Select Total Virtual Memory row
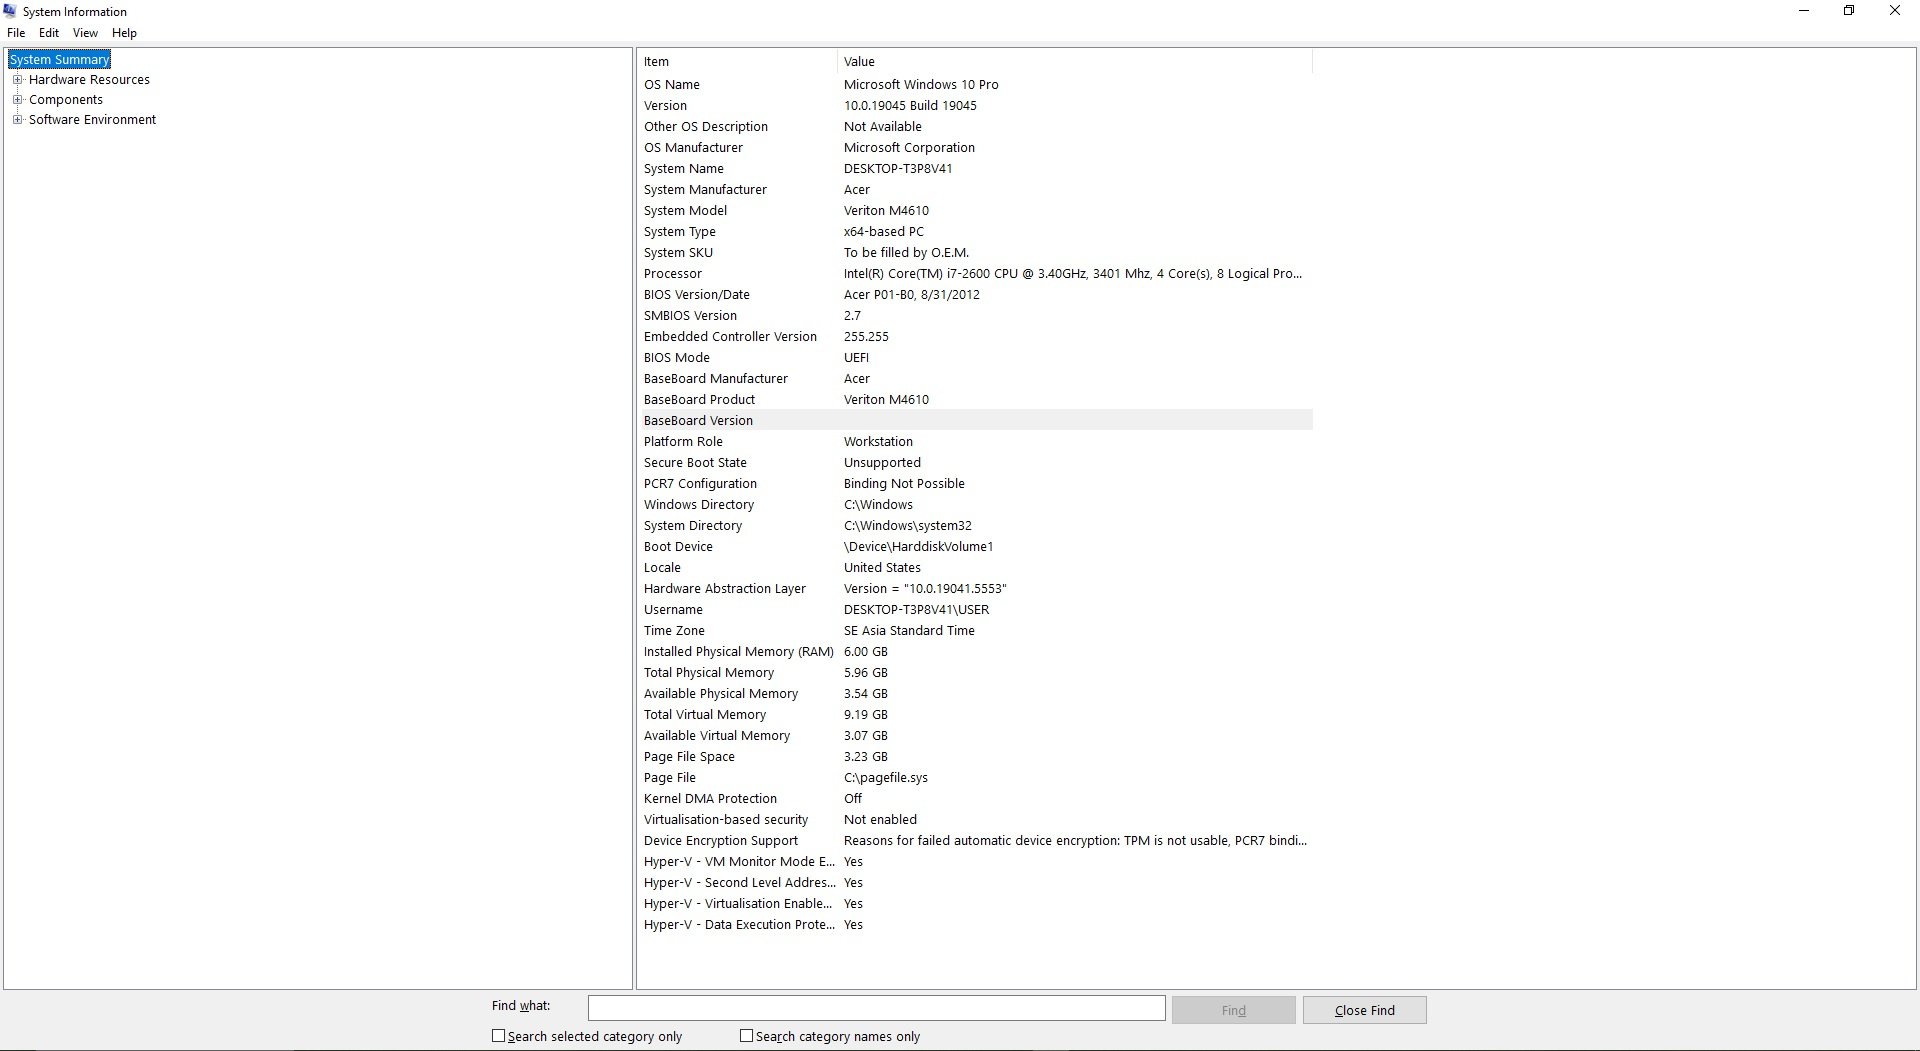1920x1051 pixels. [x=975, y=715]
